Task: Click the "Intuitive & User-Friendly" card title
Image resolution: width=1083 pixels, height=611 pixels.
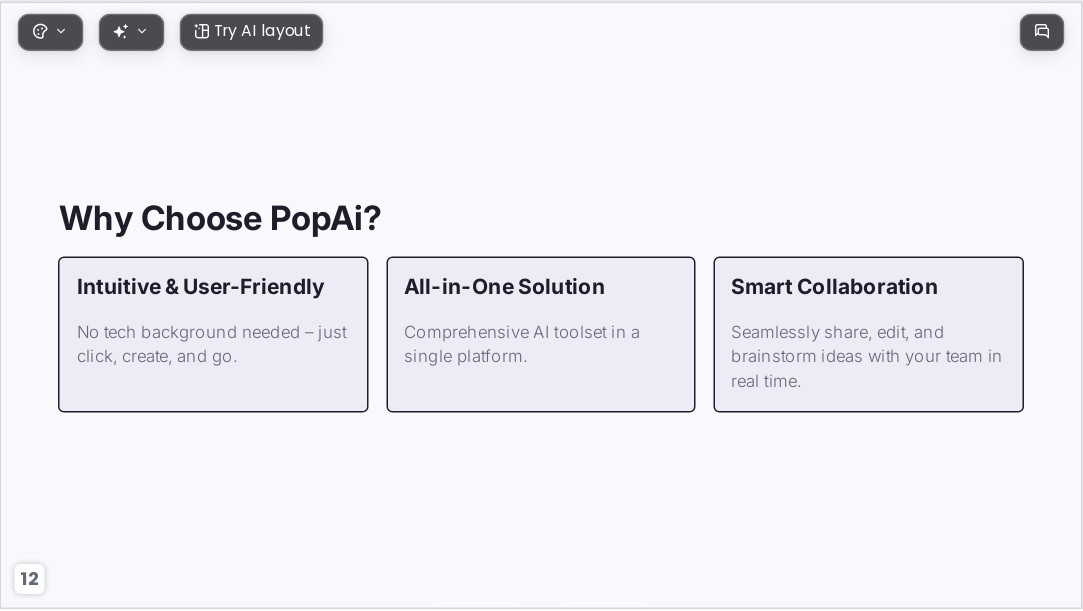Action: 200,287
